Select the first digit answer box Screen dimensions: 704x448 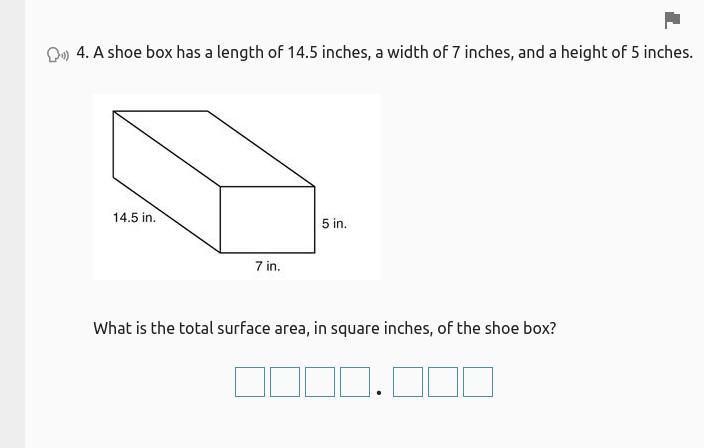pyautogui.click(x=250, y=382)
